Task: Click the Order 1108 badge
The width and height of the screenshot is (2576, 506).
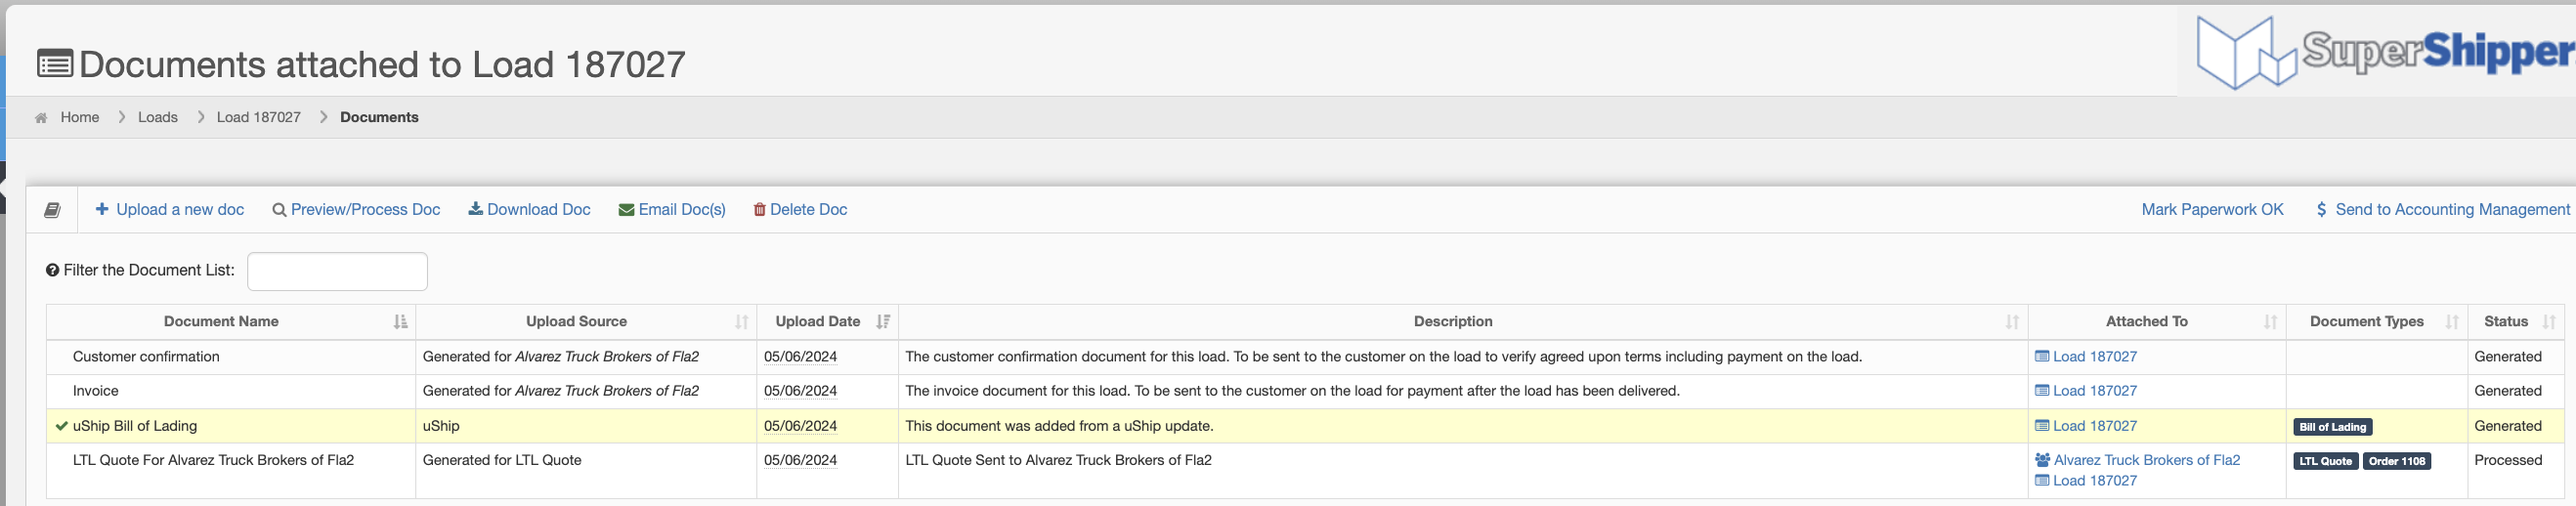Action: (2396, 461)
